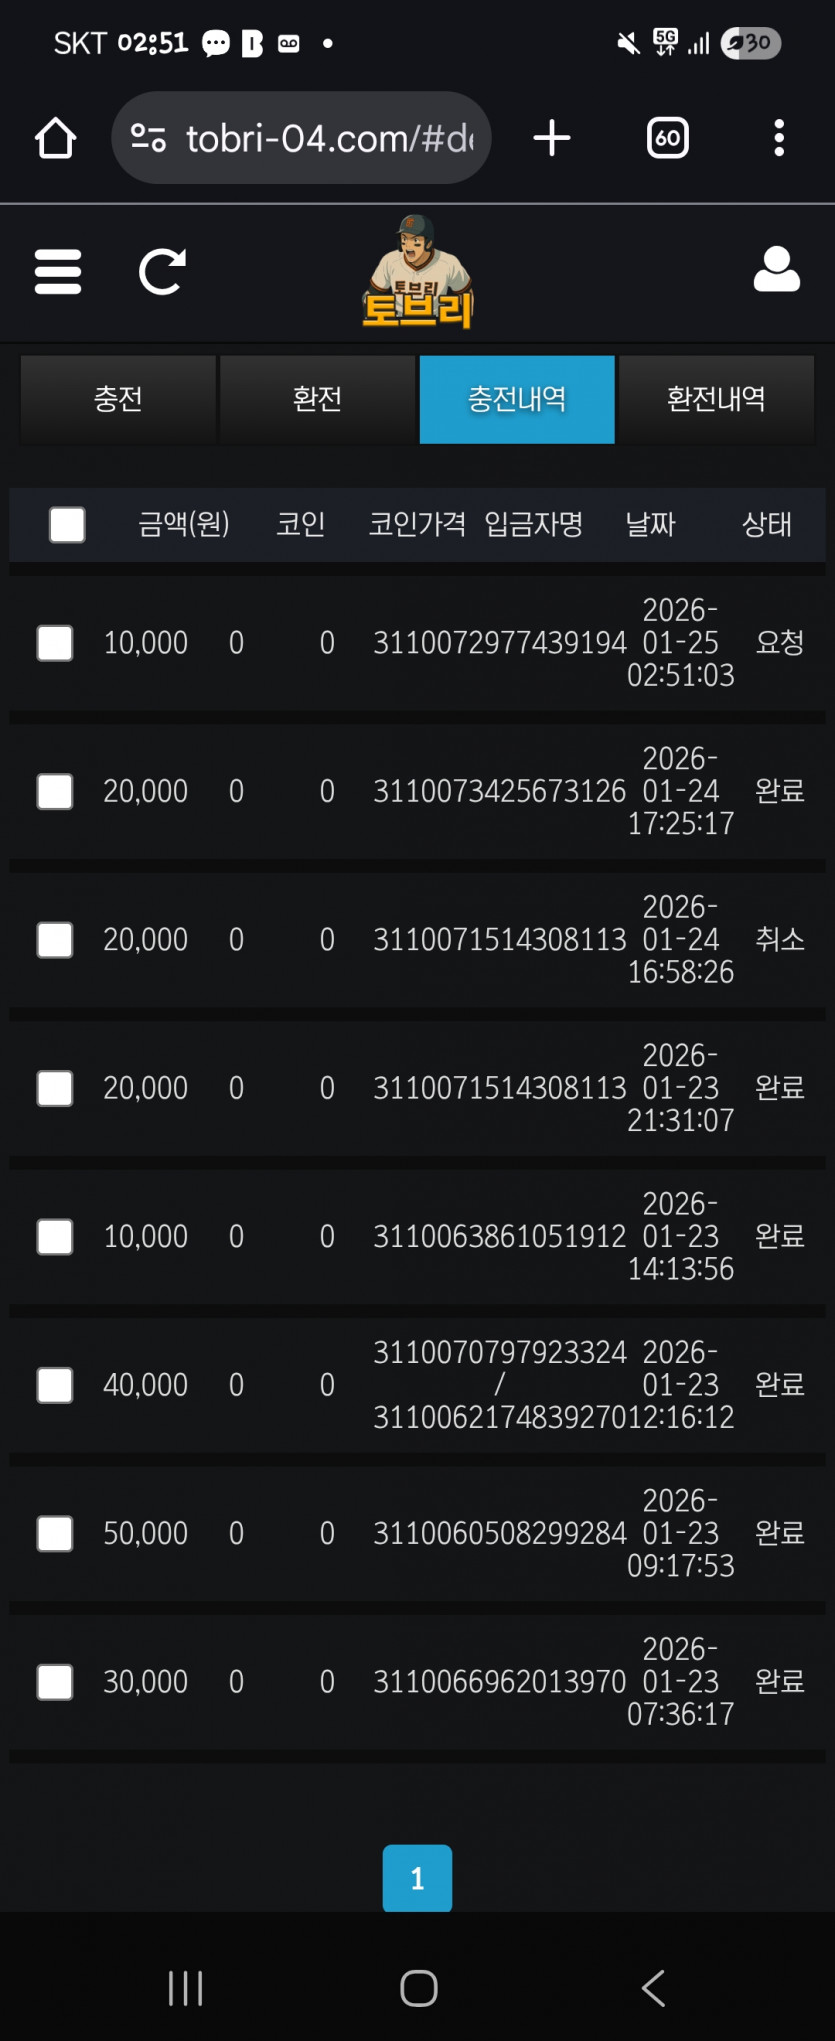
Task: Tap the Android back navigation button
Action: tap(653, 1988)
